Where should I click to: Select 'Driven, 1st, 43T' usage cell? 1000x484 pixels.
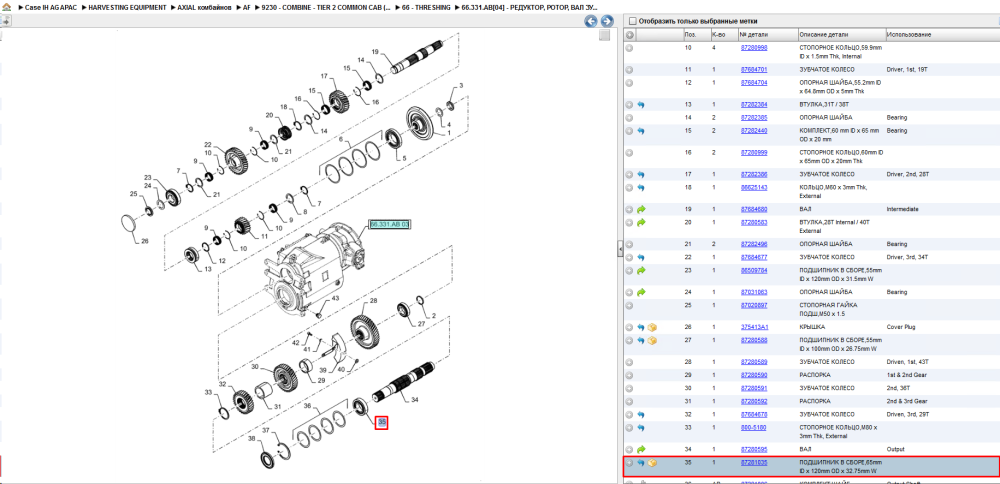click(907, 362)
